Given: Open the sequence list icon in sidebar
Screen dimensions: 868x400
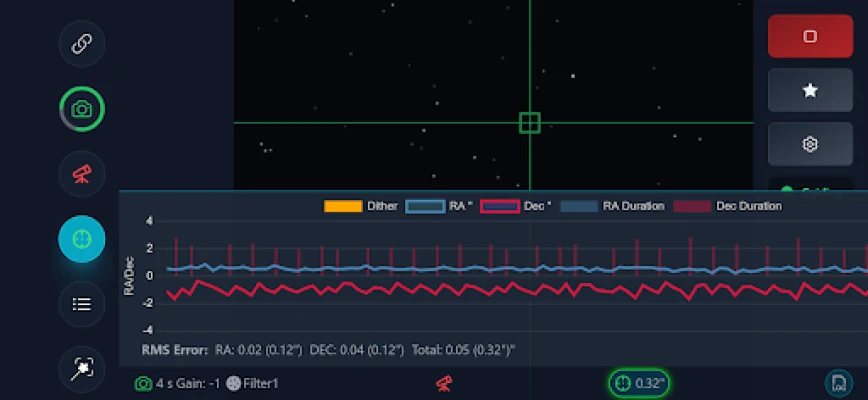Looking at the screenshot, I should coord(81,304).
